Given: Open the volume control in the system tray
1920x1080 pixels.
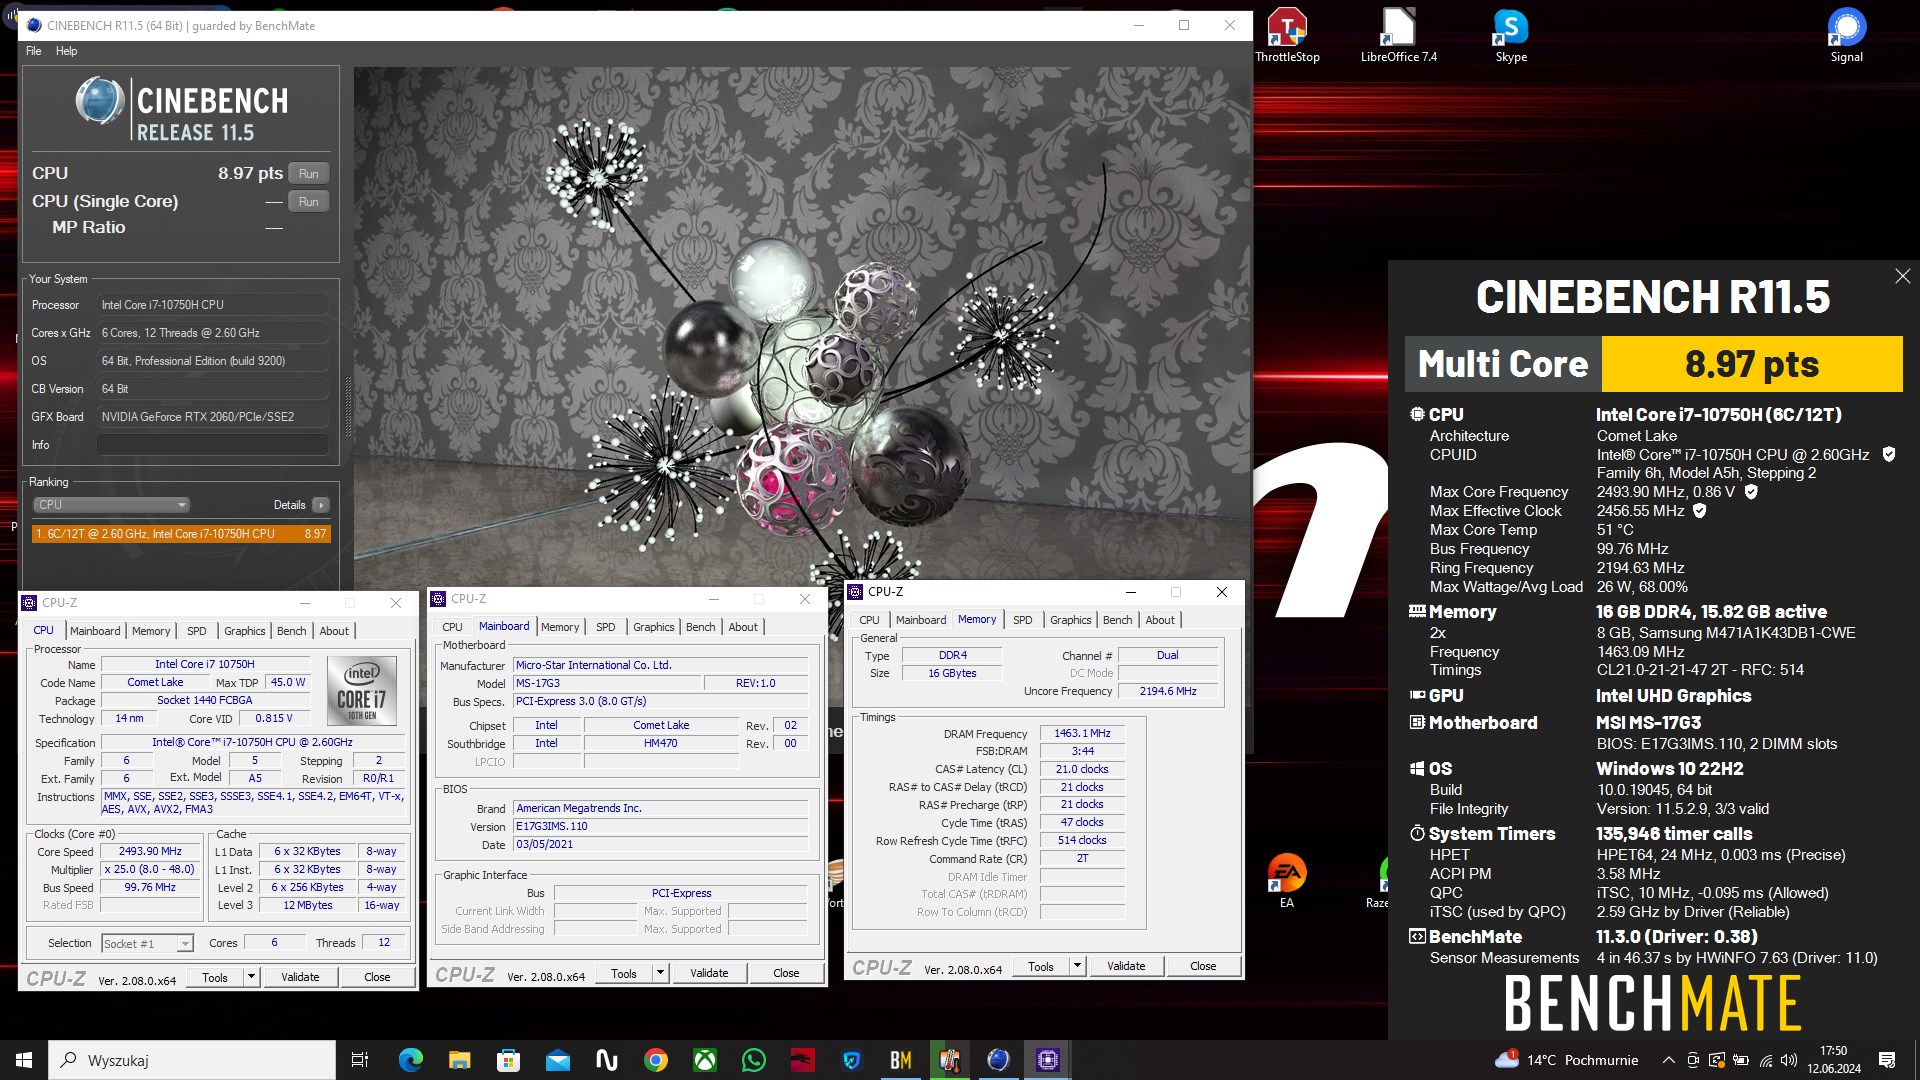Looking at the screenshot, I should 1789,1060.
